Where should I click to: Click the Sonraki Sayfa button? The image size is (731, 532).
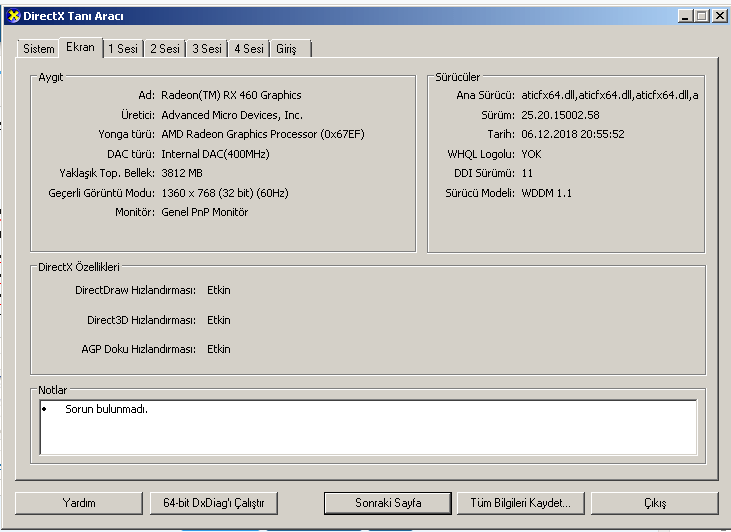click(388, 503)
